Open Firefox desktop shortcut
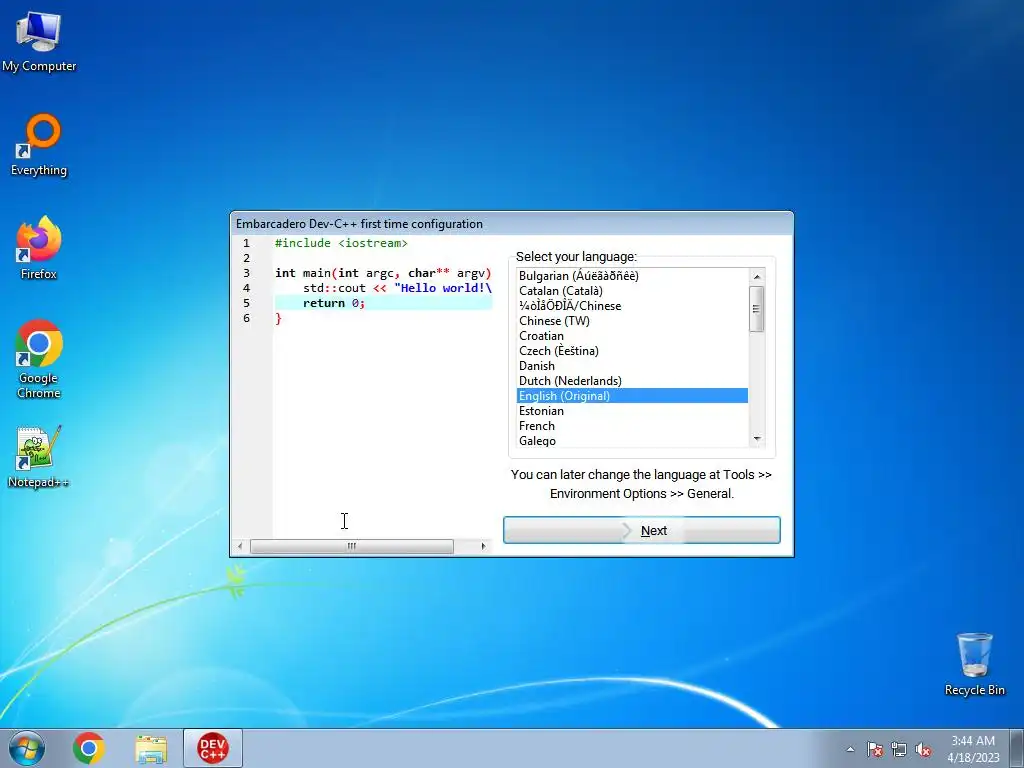Image resolution: width=1024 pixels, height=768 pixels. tap(39, 248)
